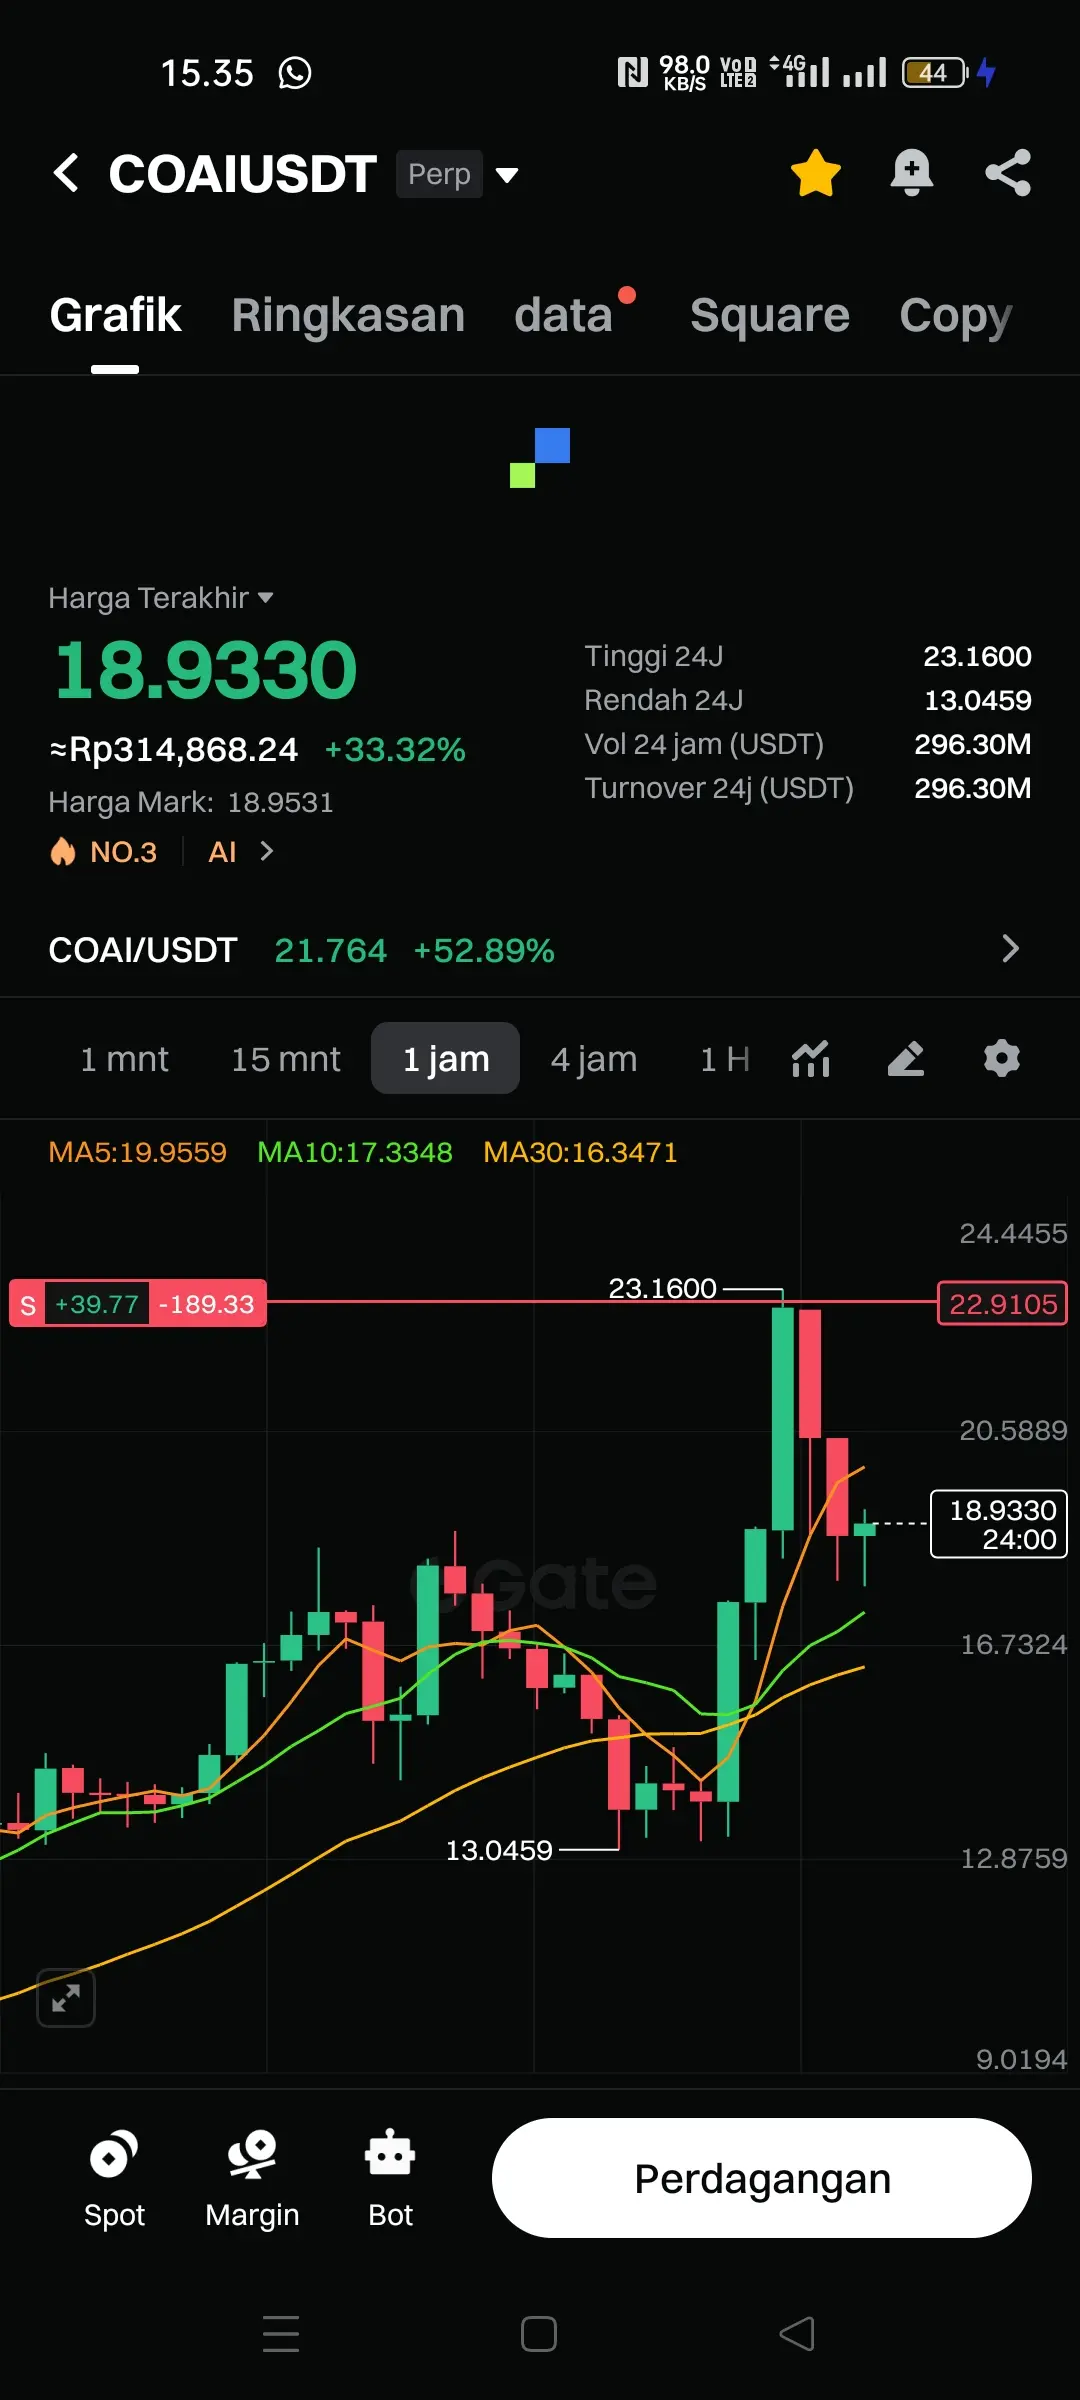This screenshot has height=2400, width=1080.
Task: Open the Copy tab
Action: 956,315
